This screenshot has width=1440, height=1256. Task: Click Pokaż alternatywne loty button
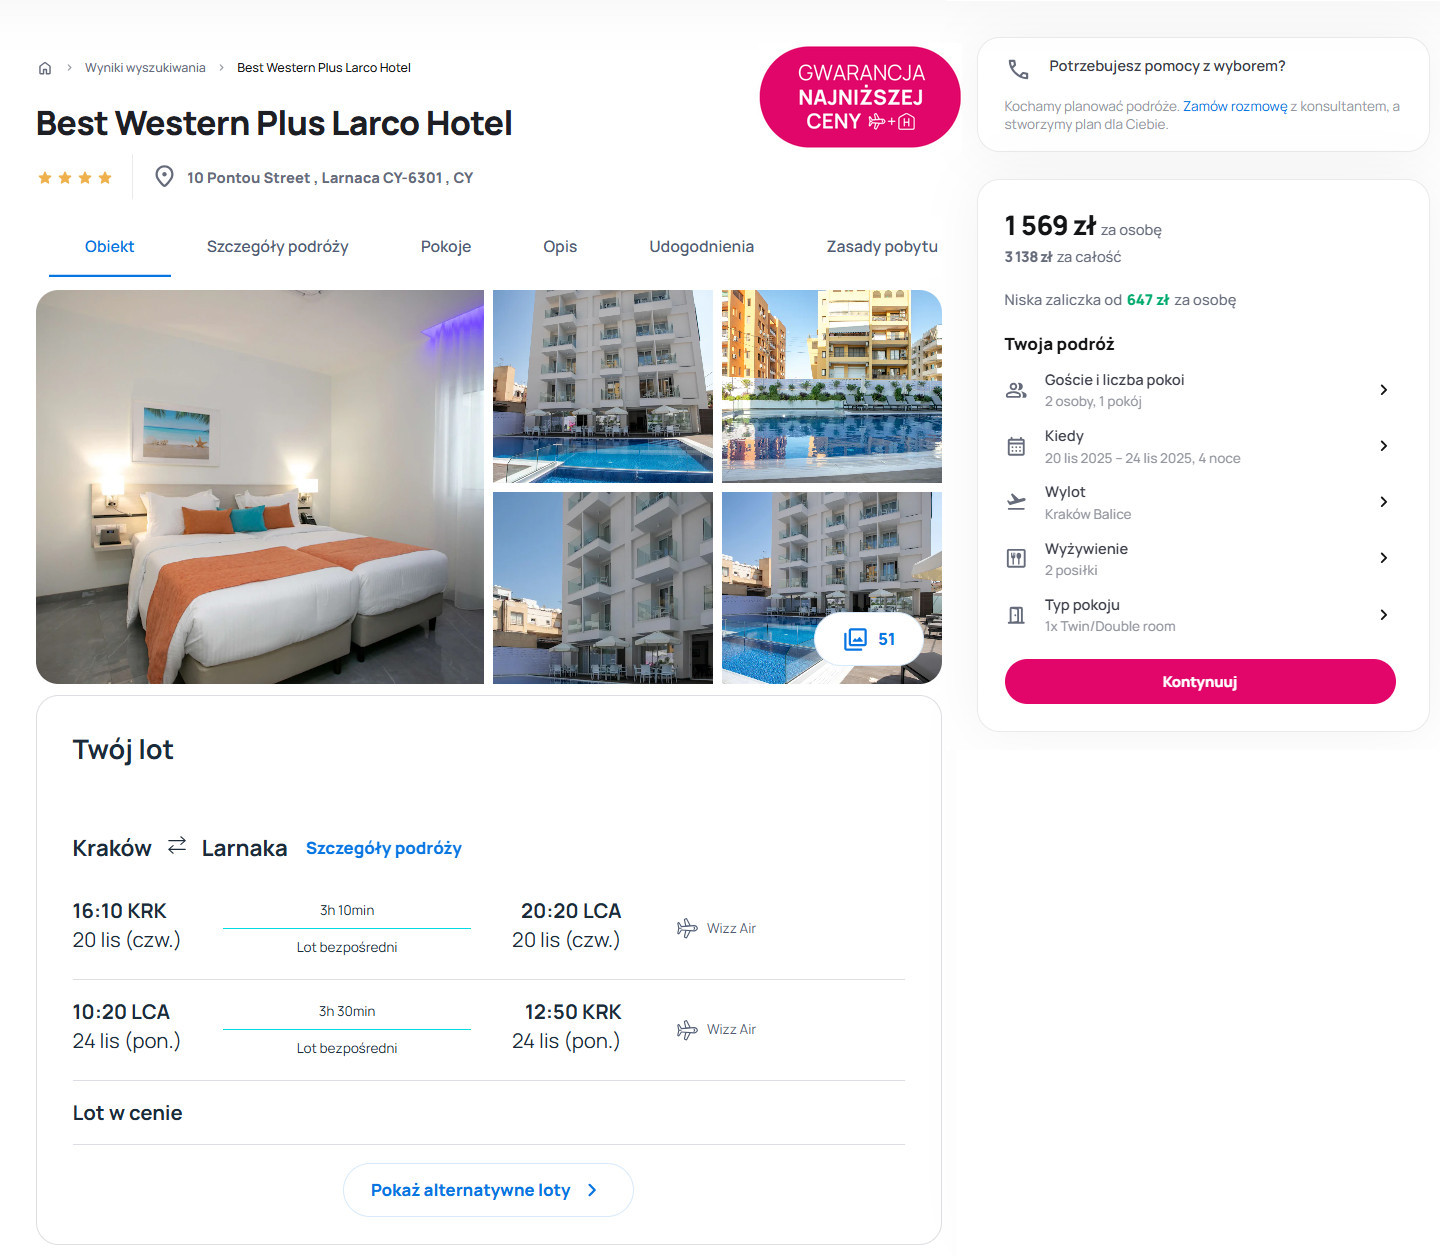(488, 1190)
